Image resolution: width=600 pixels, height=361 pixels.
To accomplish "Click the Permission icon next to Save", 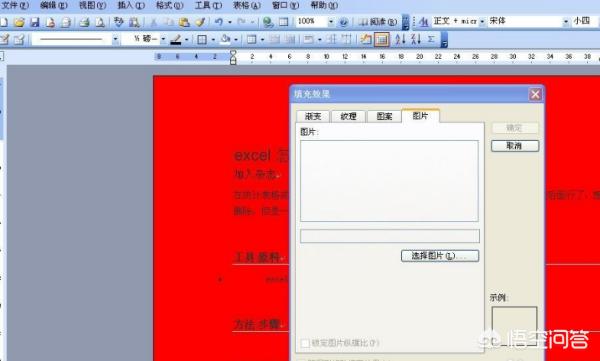I will coord(50,22).
